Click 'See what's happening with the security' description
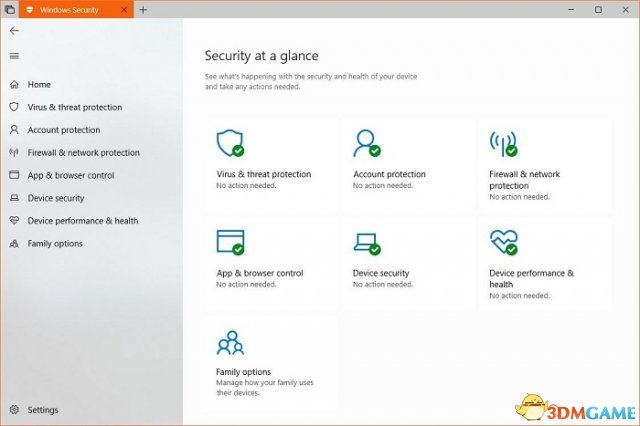 tap(311, 81)
